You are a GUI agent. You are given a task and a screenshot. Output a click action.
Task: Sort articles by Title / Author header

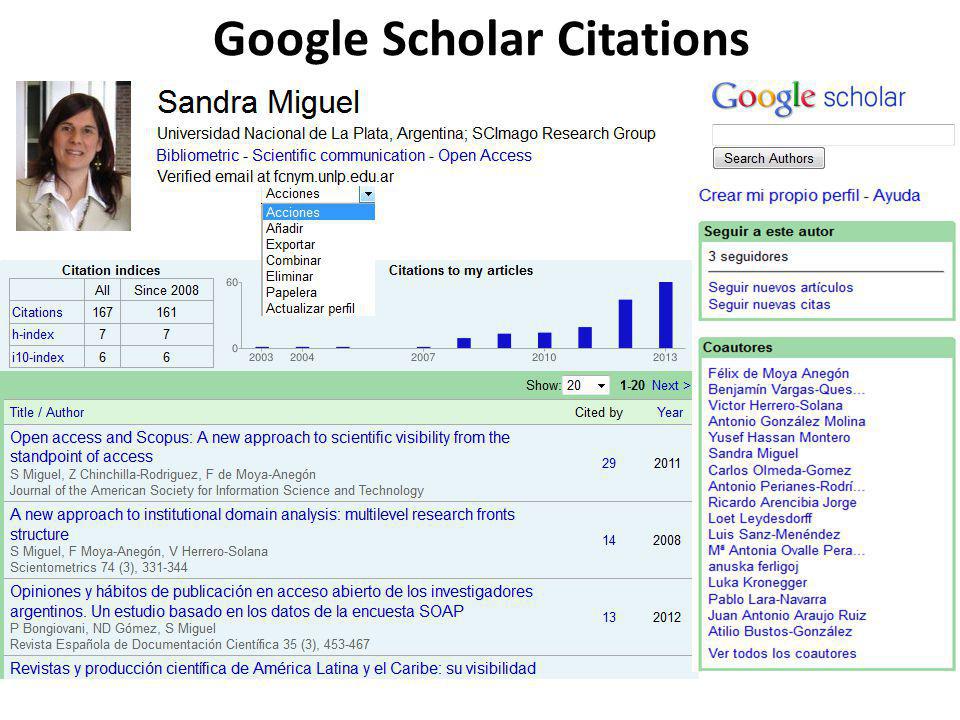click(x=47, y=412)
